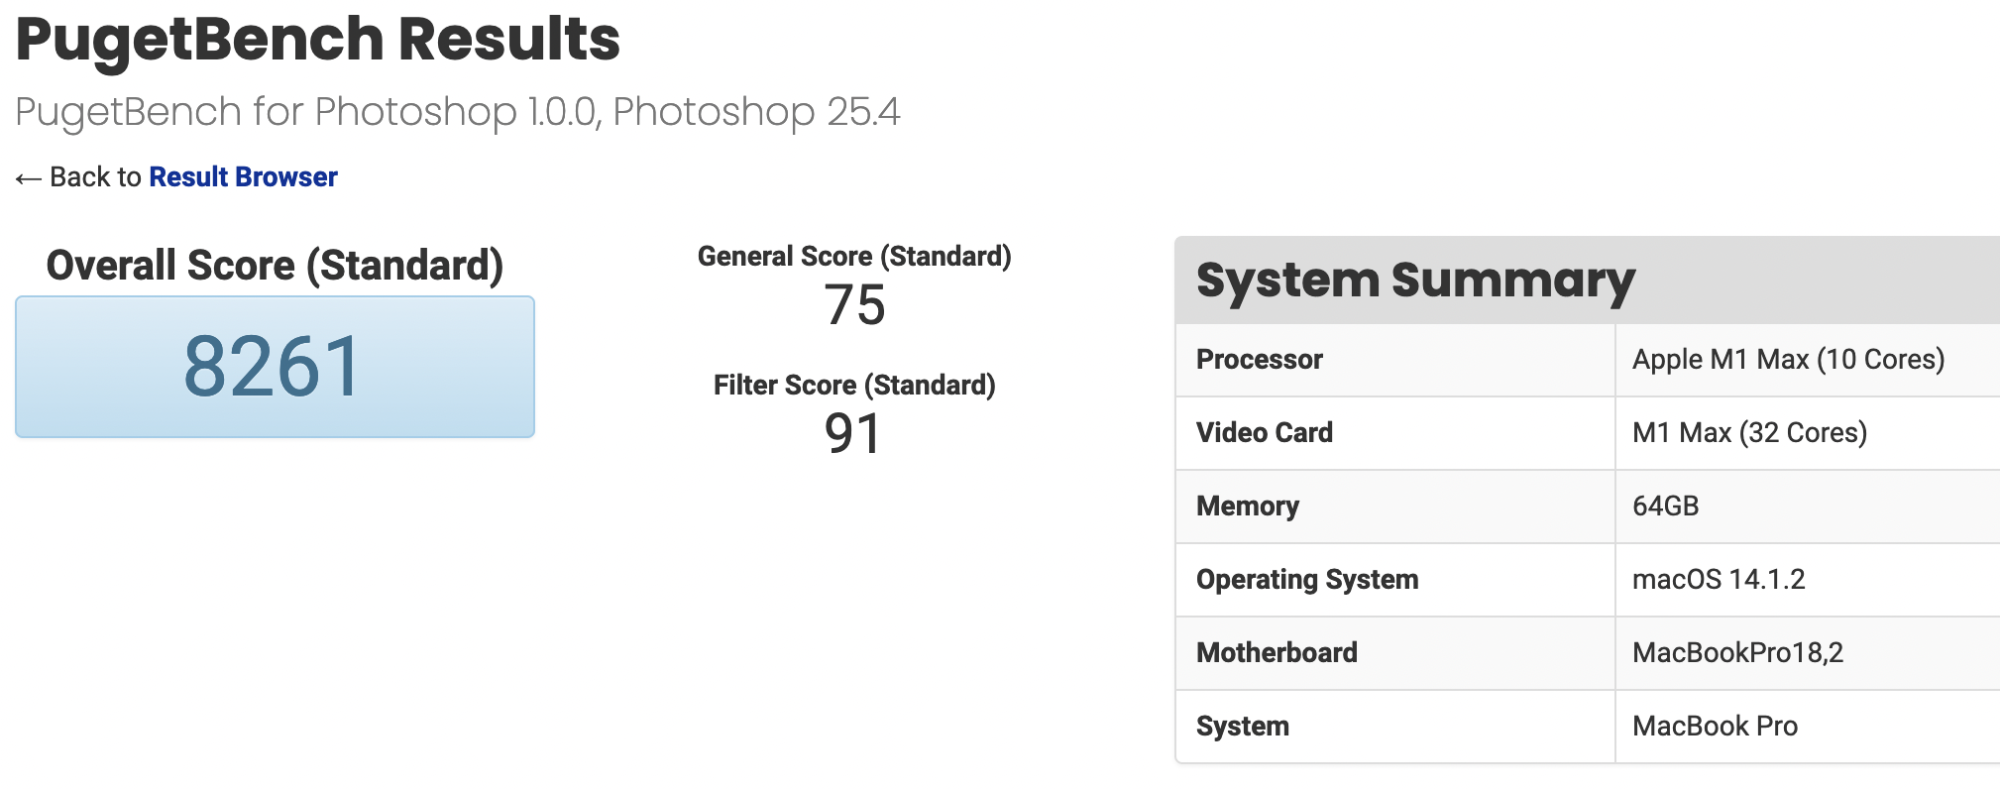Select the System row MacBook Pro value

coord(1714,726)
